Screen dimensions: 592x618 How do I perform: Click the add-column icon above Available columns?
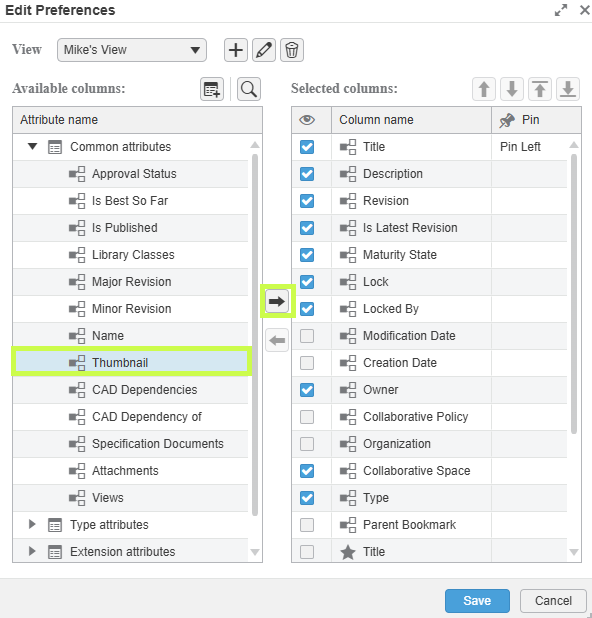pos(212,89)
